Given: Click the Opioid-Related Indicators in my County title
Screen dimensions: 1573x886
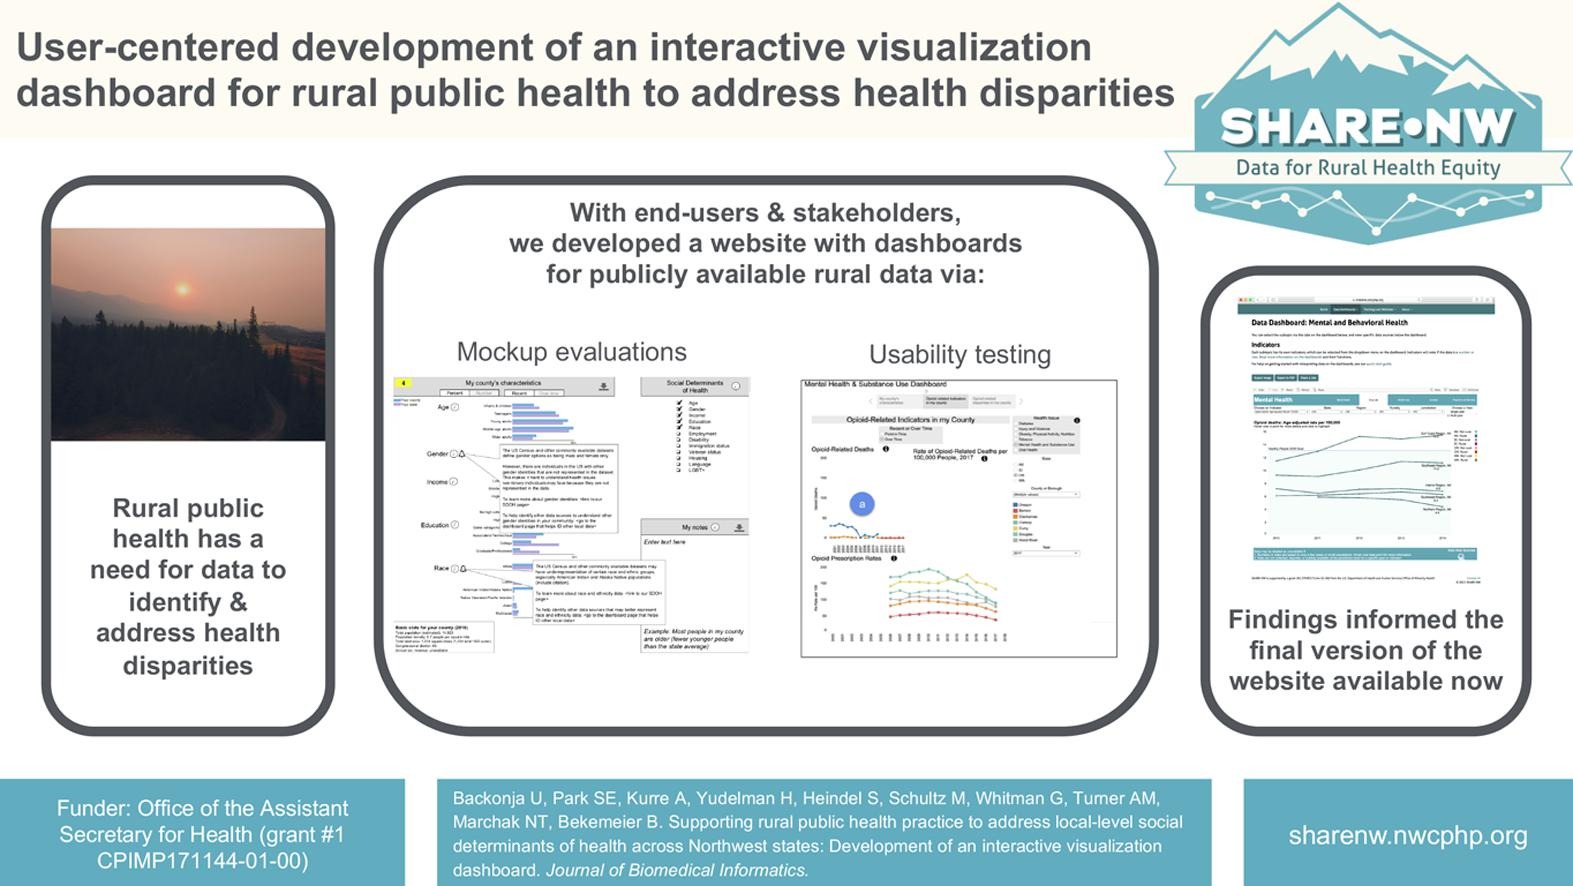Looking at the screenshot, I should point(910,420).
